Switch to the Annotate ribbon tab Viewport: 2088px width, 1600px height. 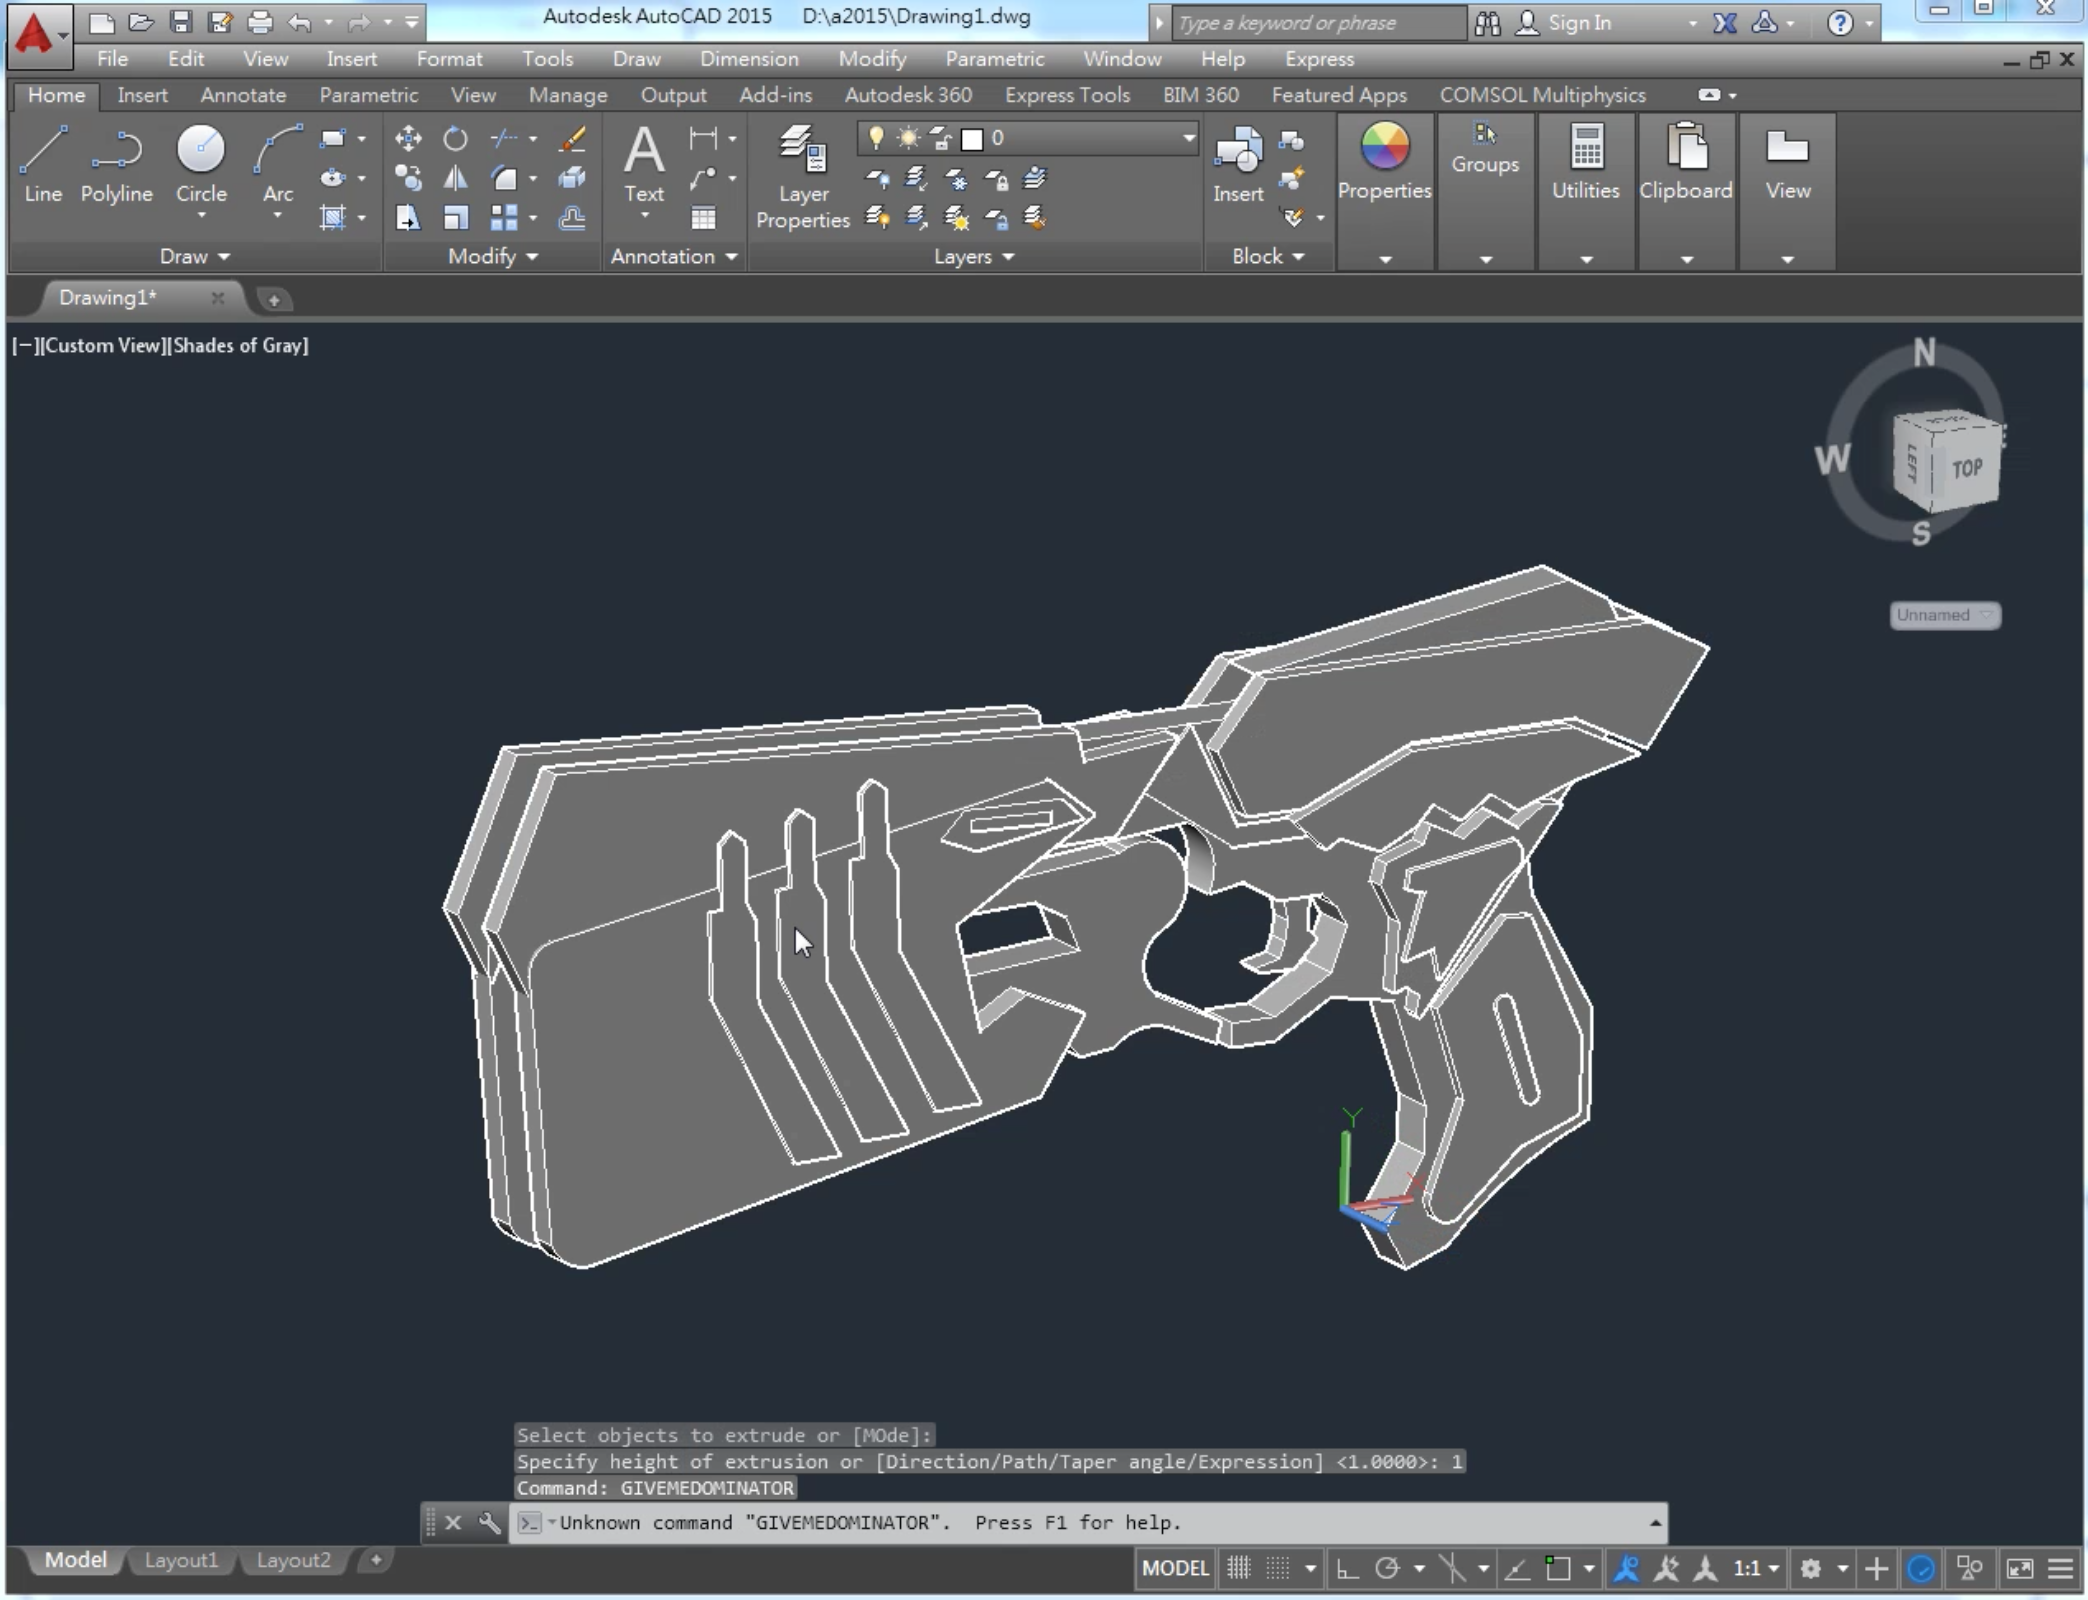(243, 95)
